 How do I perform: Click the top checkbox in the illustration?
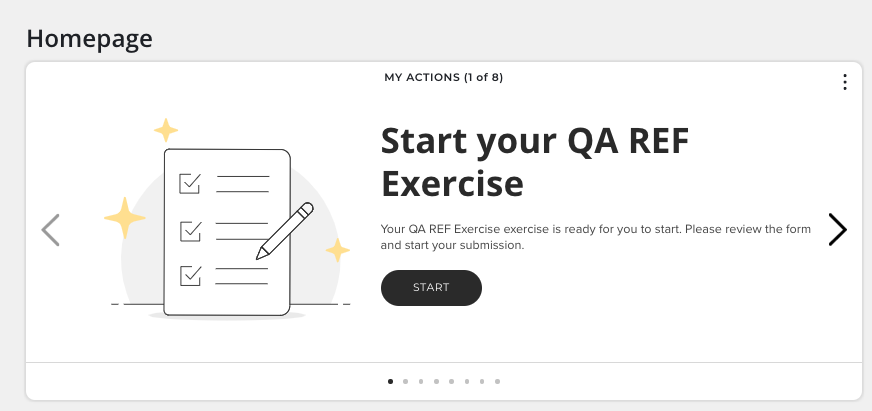coord(189,183)
